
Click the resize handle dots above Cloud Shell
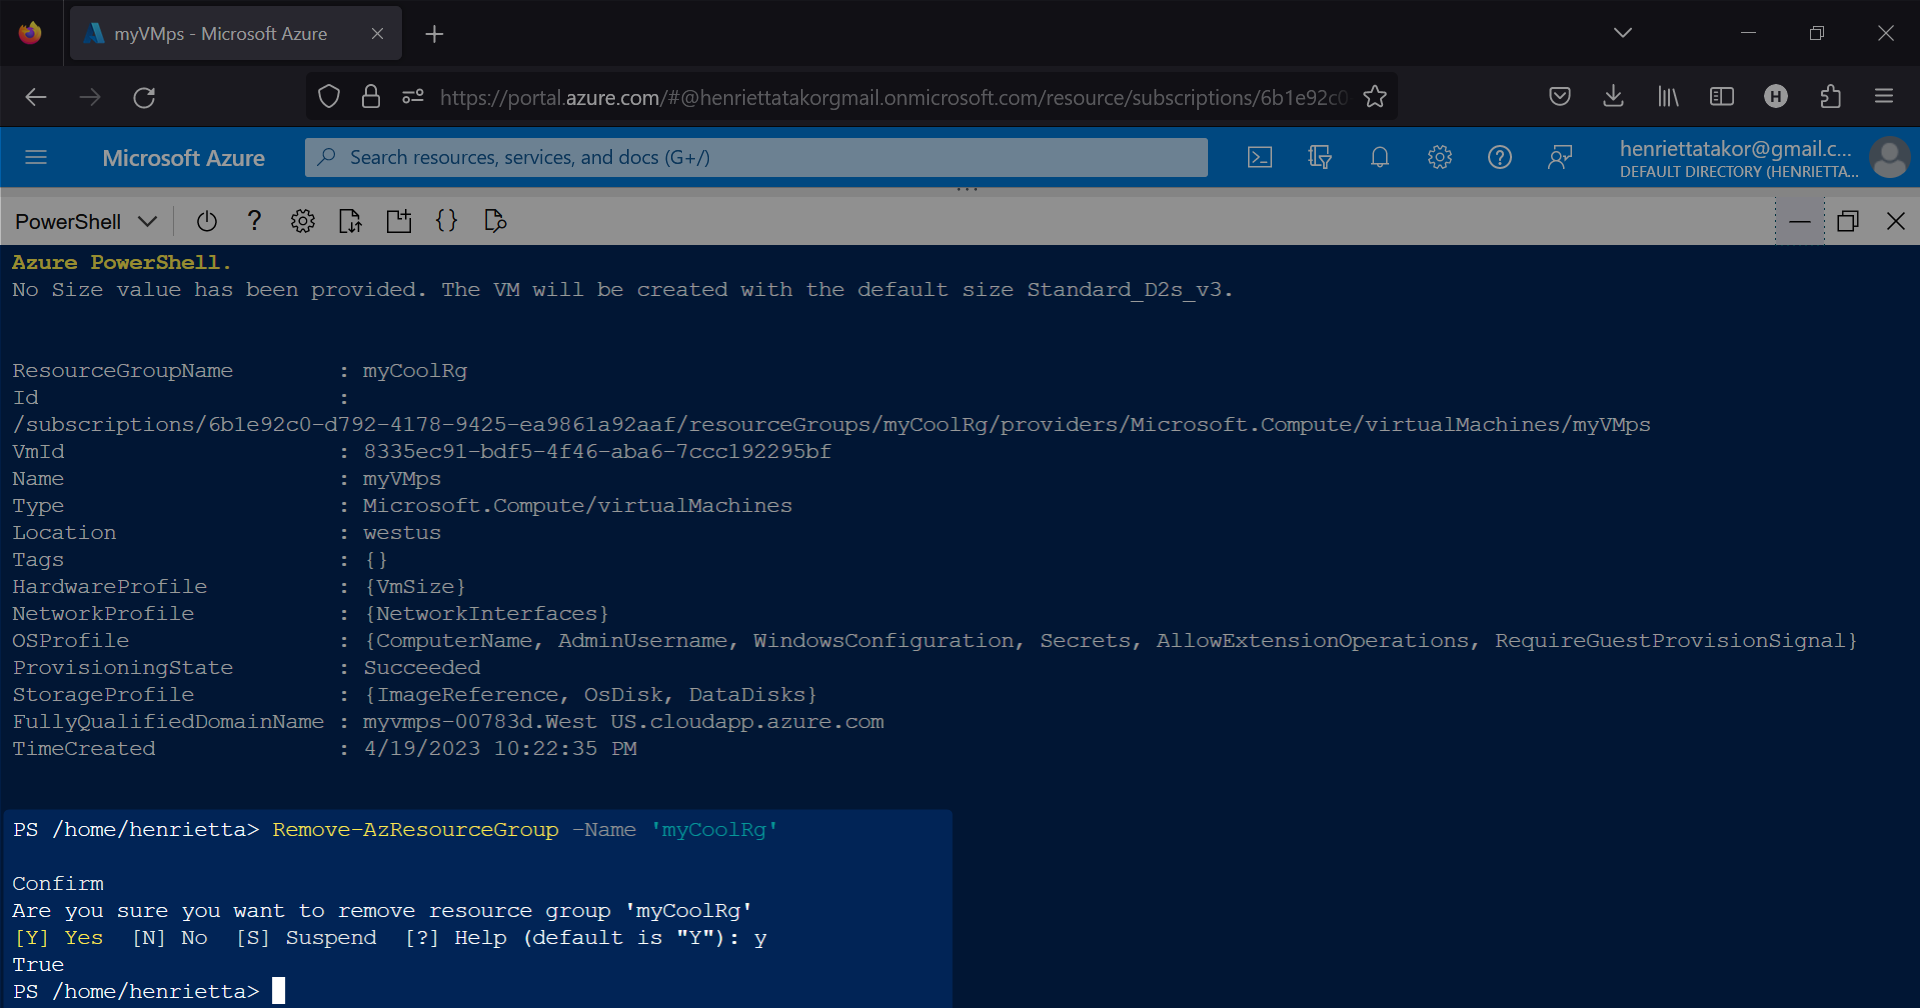coord(967,188)
